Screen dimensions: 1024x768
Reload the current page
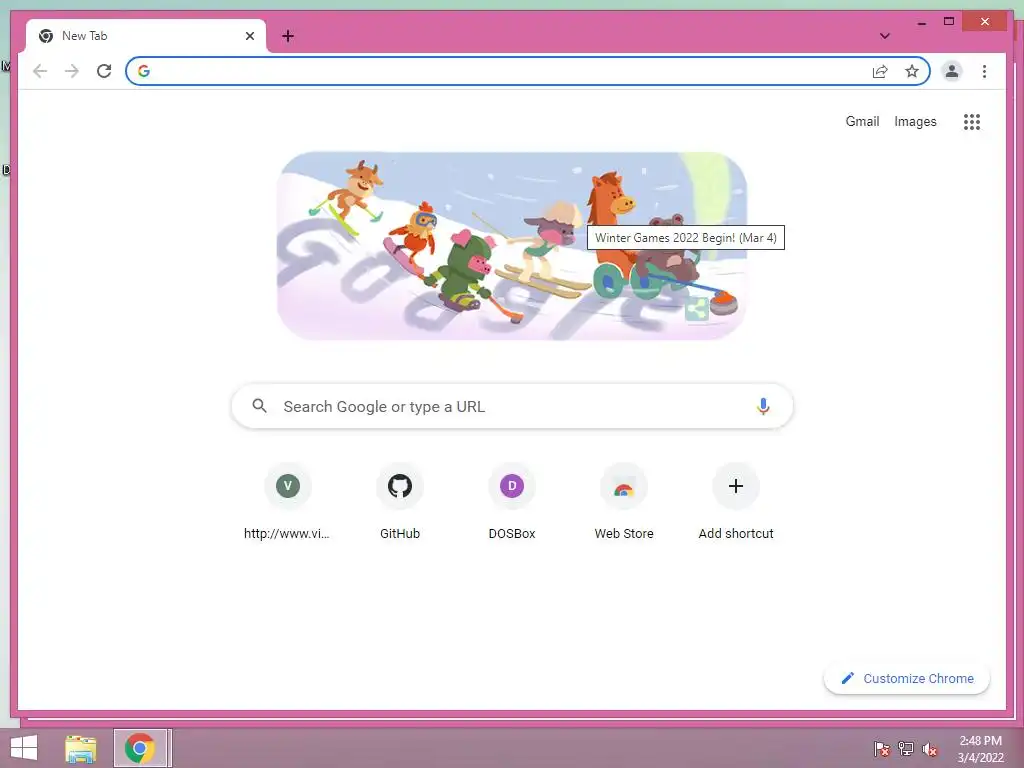(104, 71)
